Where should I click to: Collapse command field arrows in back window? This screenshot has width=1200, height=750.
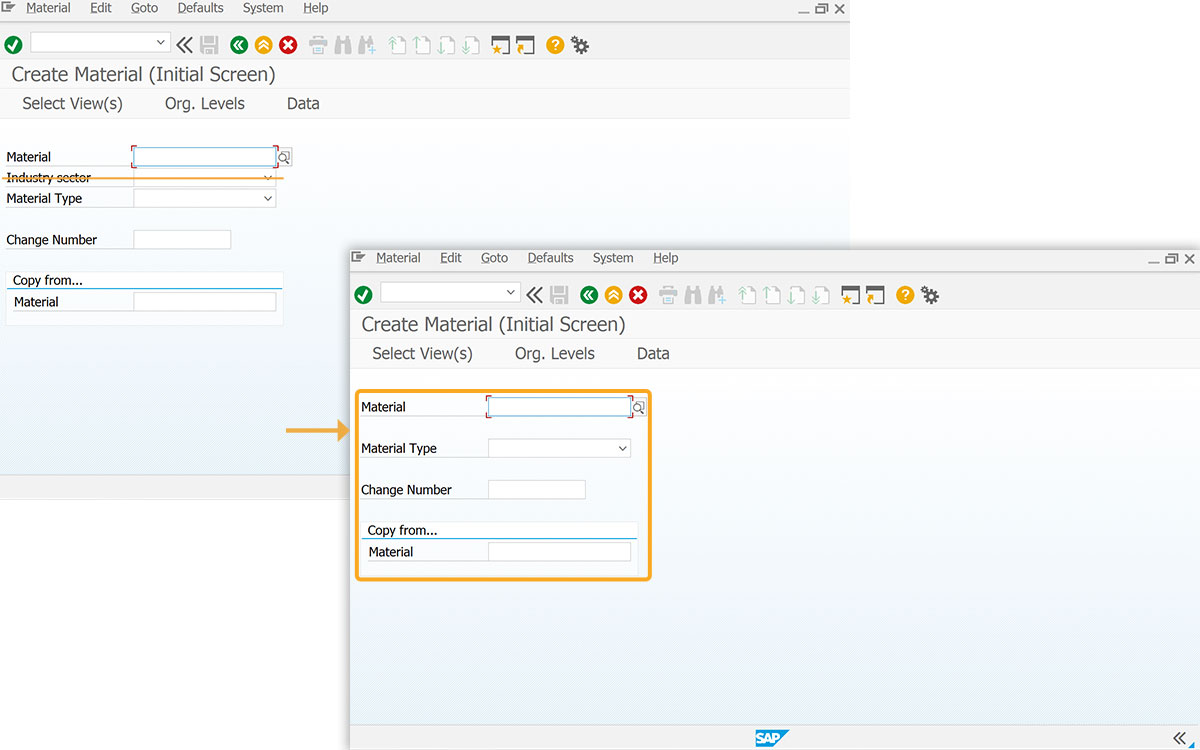[x=184, y=45]
